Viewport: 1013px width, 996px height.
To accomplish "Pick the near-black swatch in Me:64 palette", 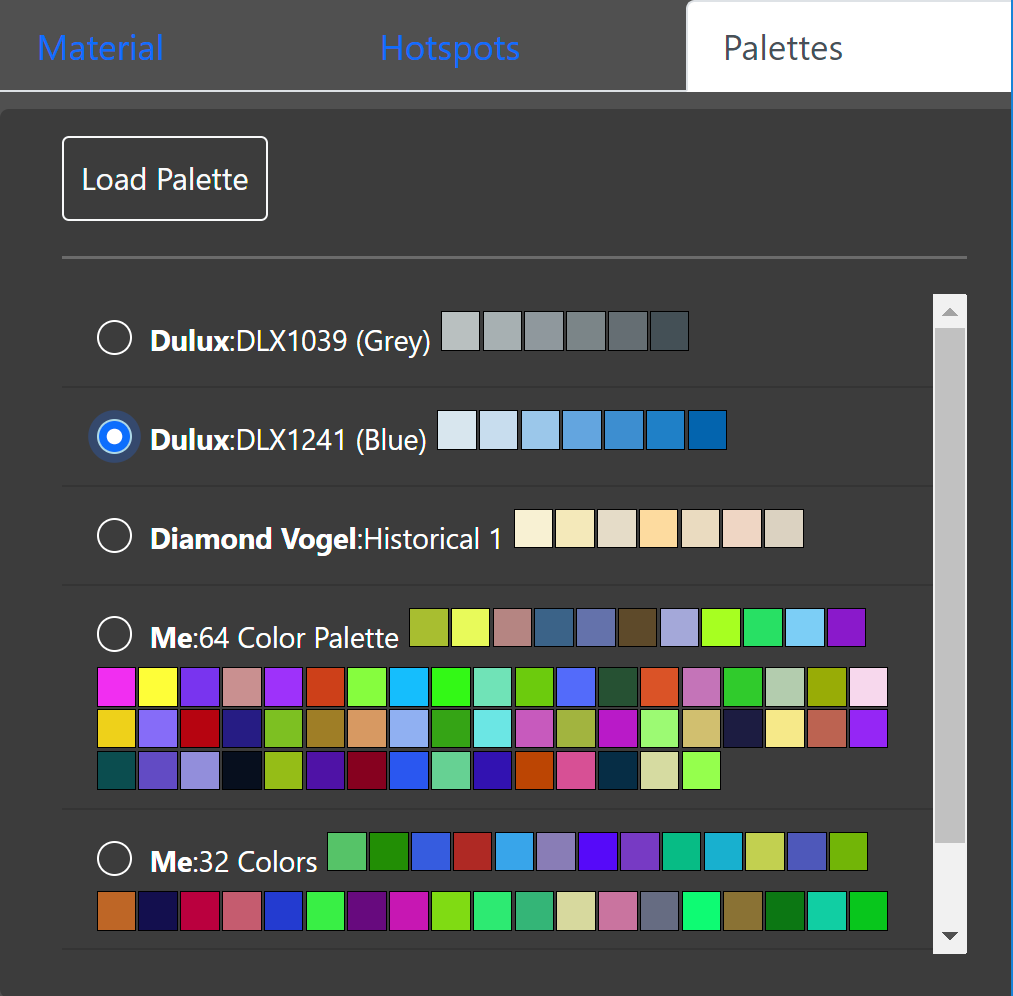I will pyautogui.click(x=242, y=771).
